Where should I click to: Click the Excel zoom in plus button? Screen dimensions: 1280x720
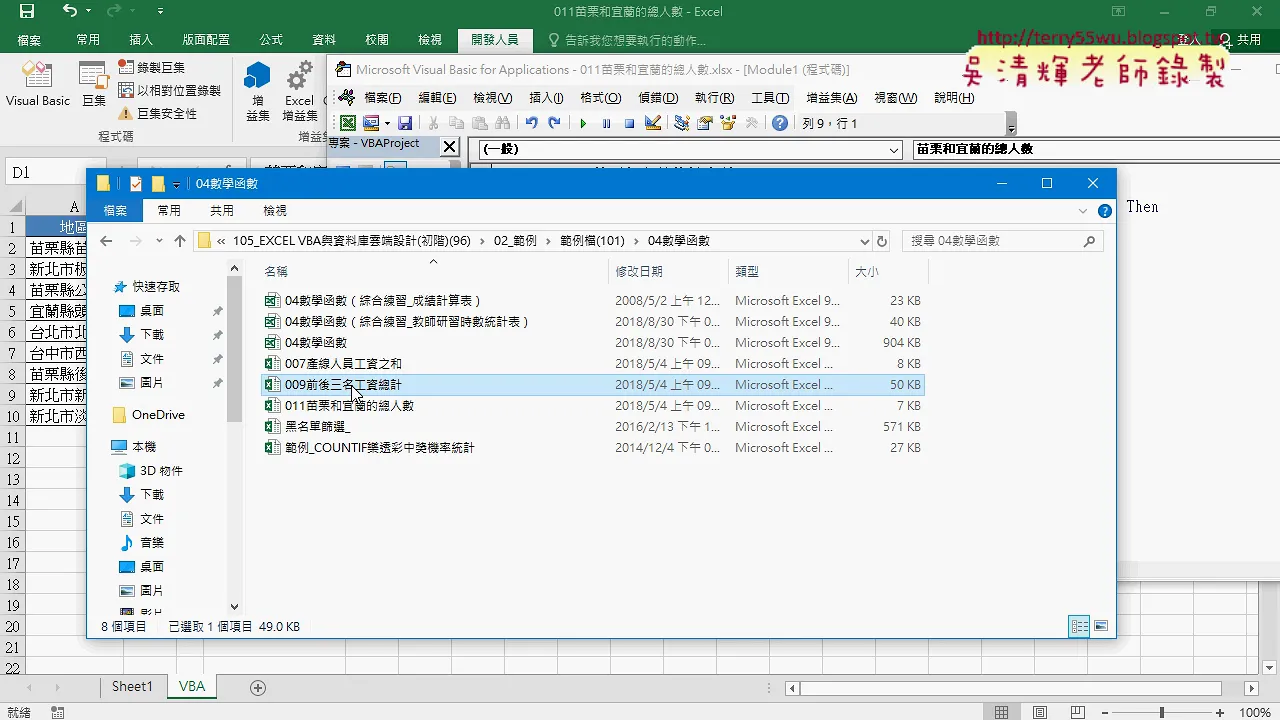1220,713
